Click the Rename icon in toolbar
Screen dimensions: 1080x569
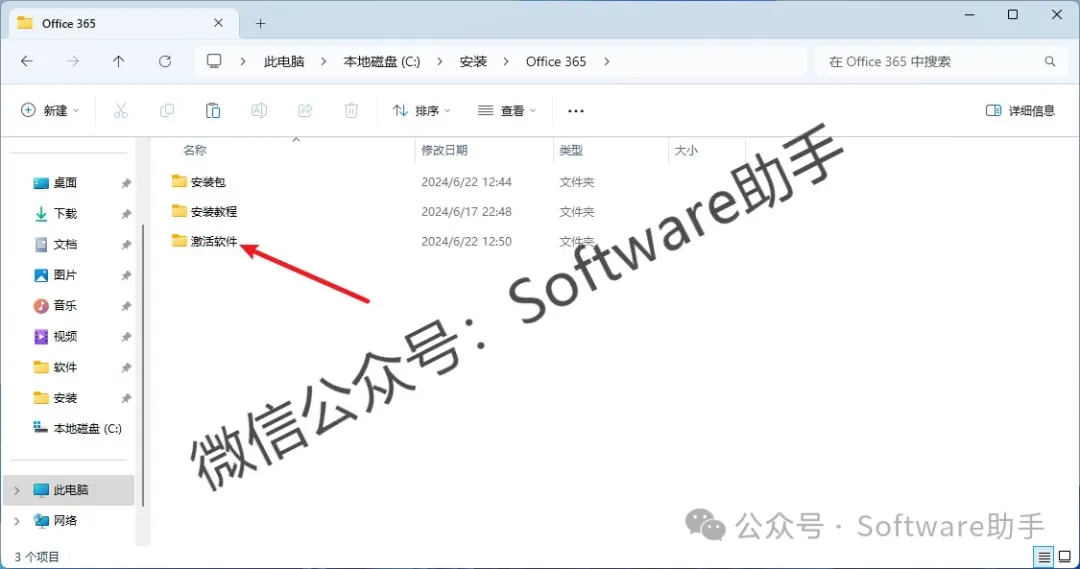[x=259, y=110]
